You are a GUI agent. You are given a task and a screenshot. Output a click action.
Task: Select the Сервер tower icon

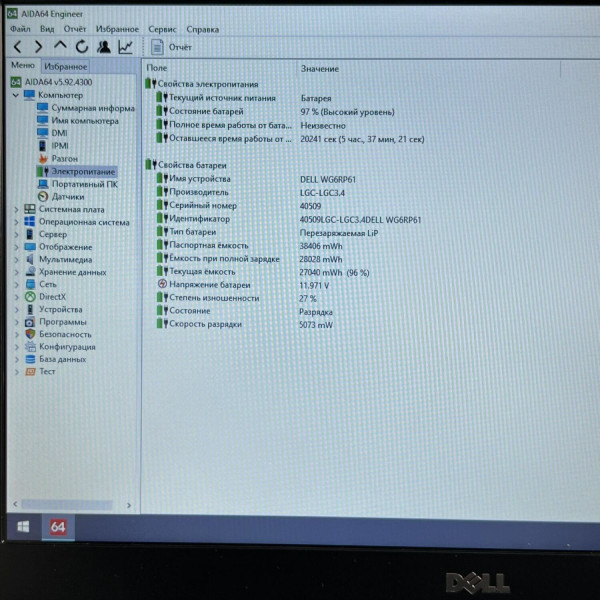(x=30, y=234)
